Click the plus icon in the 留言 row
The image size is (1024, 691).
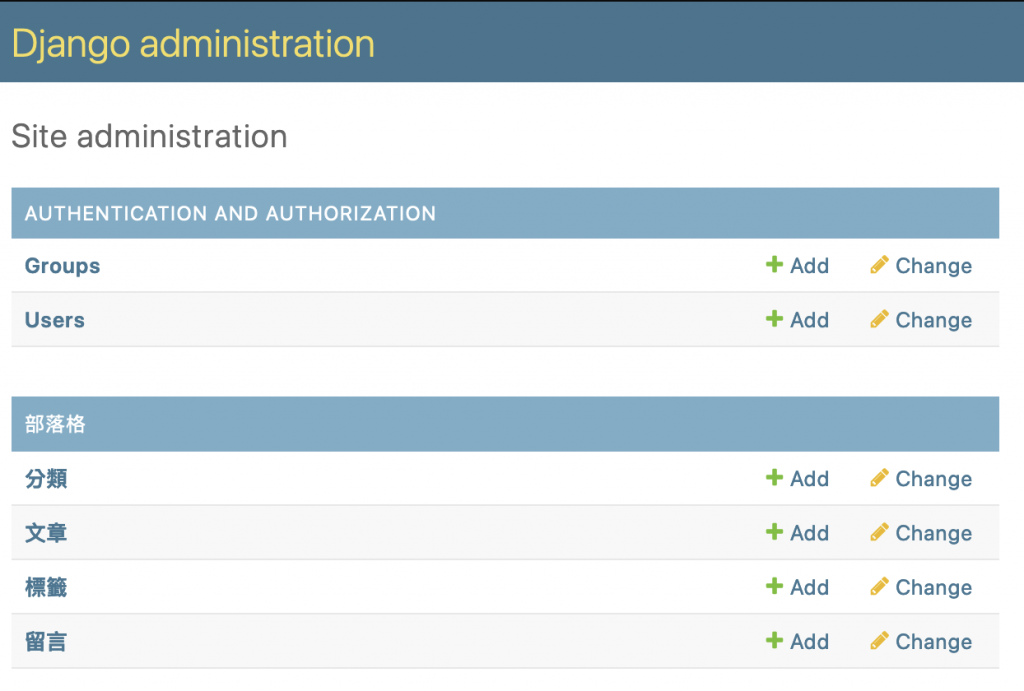click(774, 640)
